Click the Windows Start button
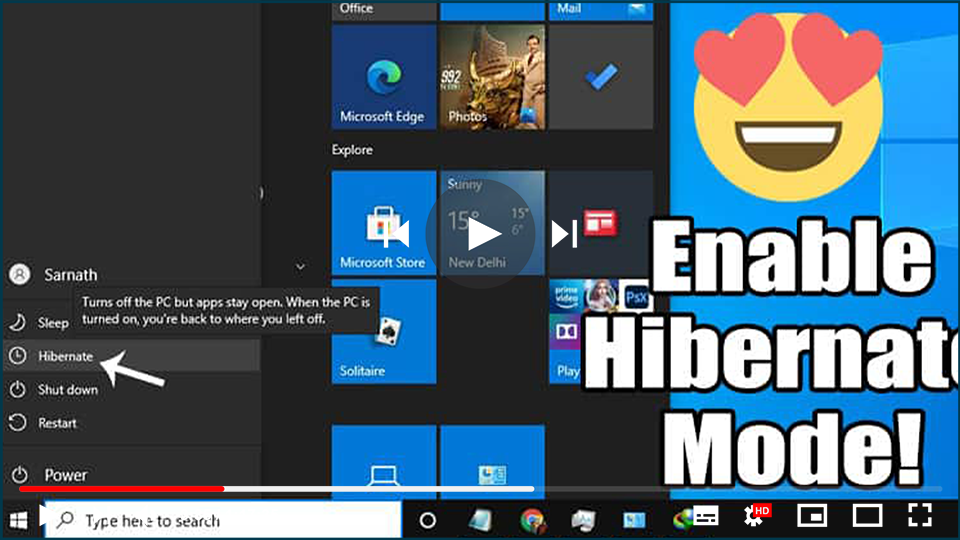960x540 pixels. tap(18, 520)
